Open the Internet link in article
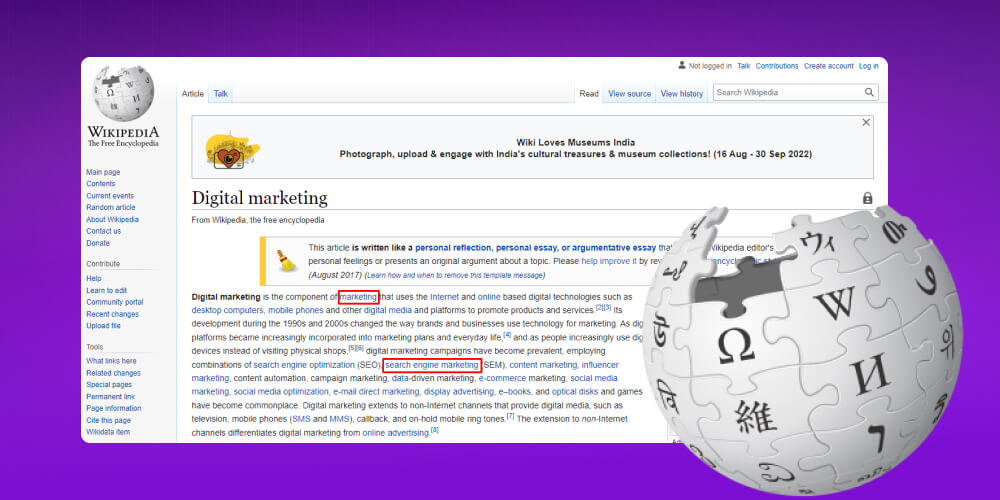Image resolution: width=1000 pixels, height=500 pixels. [x=445, y=297]
